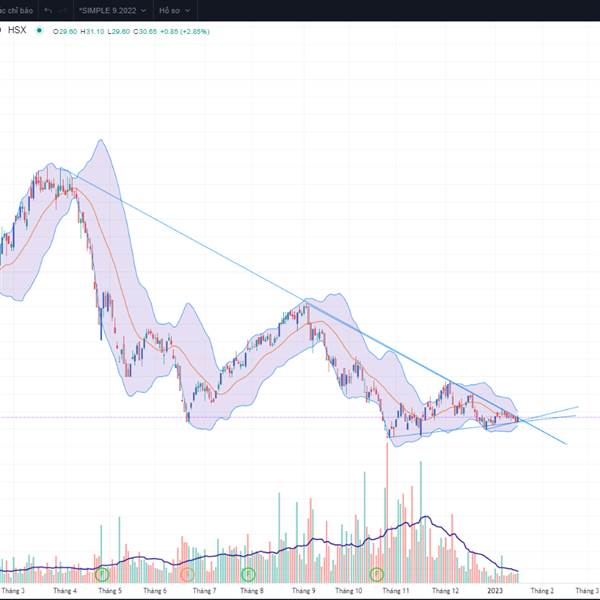Click the dimmed redo arrow in top toolbar

pos(64,10)
